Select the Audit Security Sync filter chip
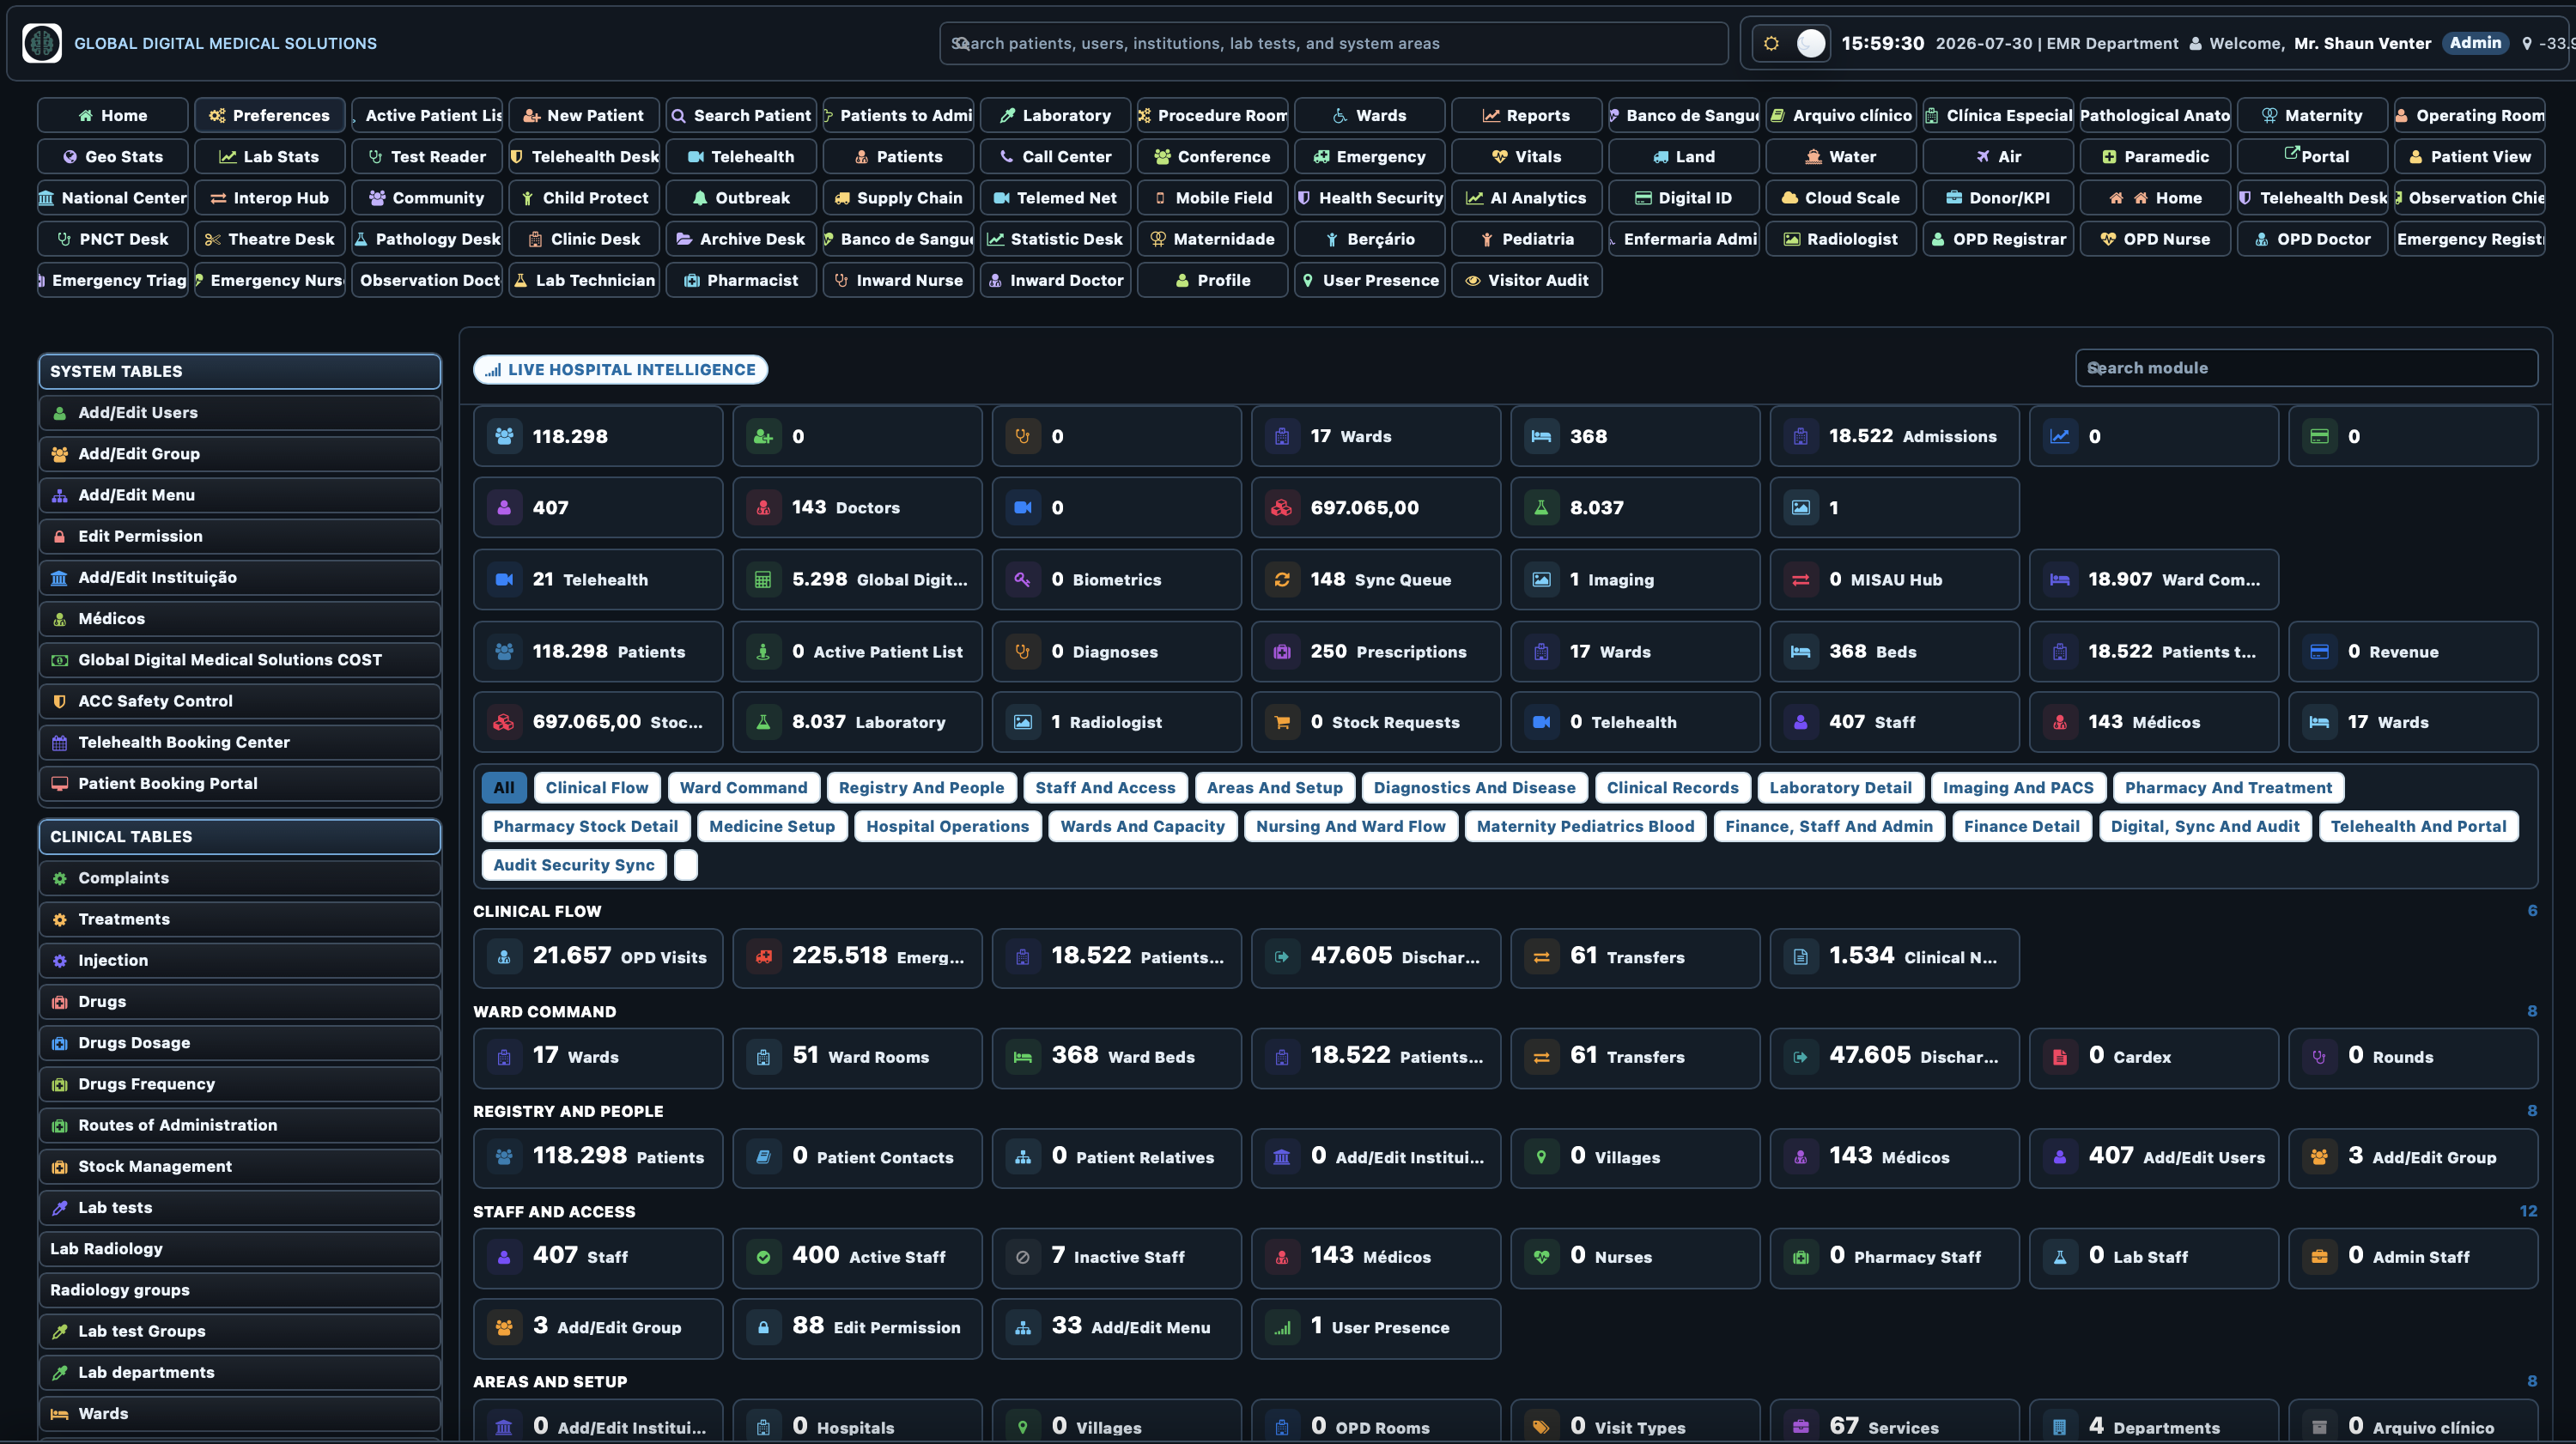Image resolution: width=2576 pixels, height=1444 pixels. pyautogui.click(x=574, y=864)
